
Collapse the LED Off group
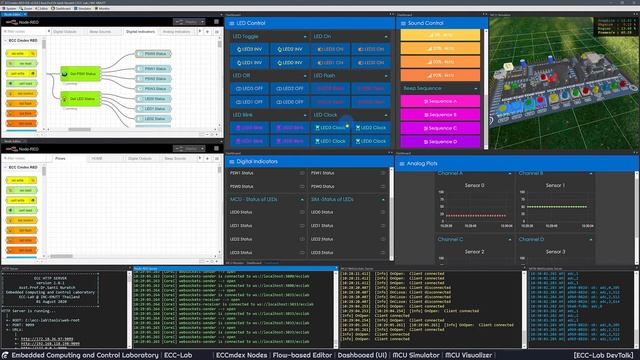coord(305,76)
